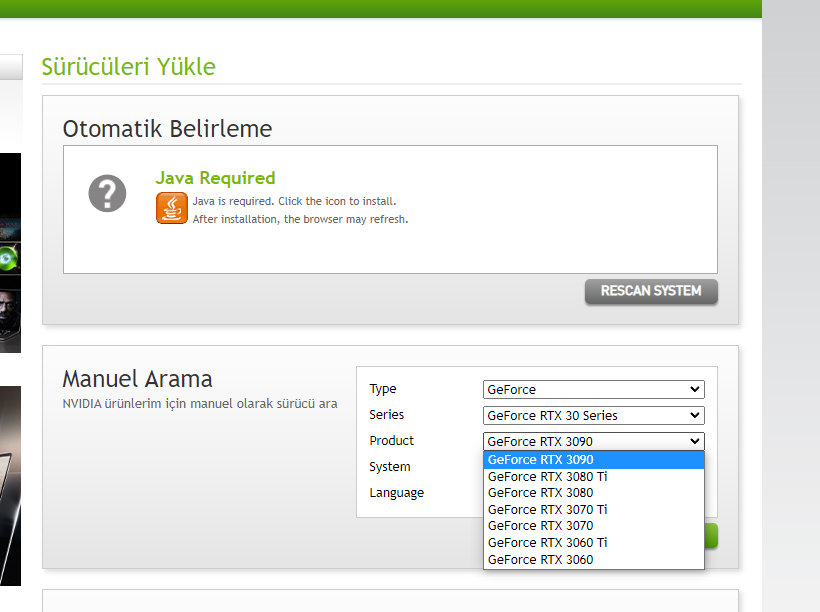The height and width of the screenshot is (612, 820).
Task: Click the Series field label
Action: tap(387, 414)
